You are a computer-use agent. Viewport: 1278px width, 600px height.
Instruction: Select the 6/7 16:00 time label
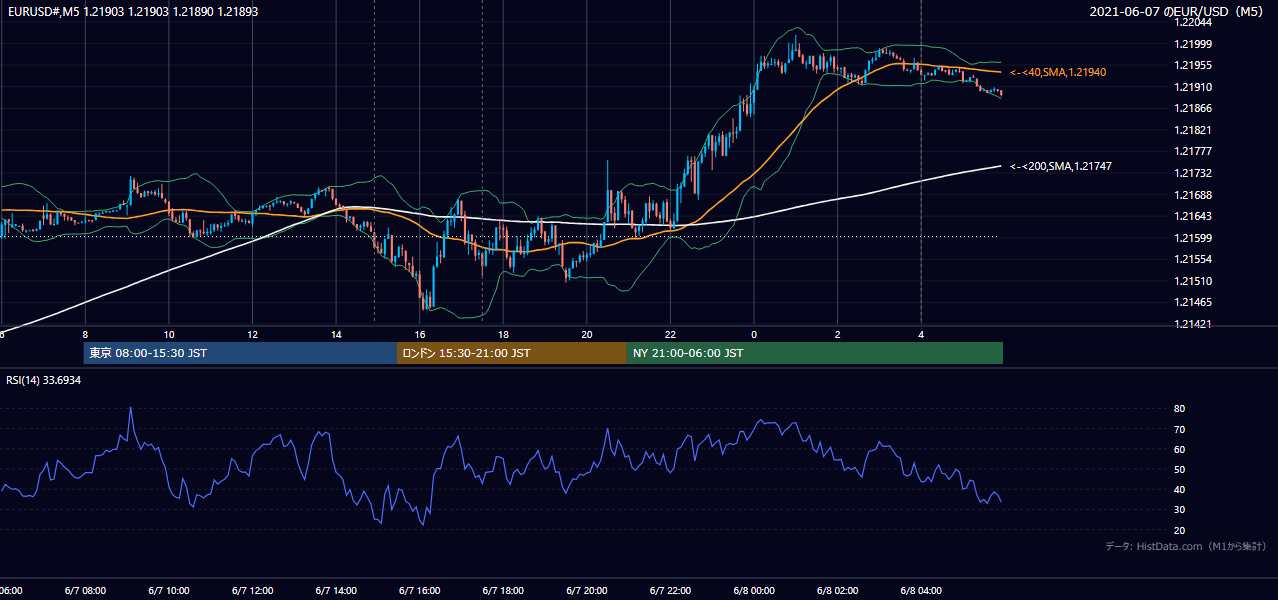coord(419,591)
